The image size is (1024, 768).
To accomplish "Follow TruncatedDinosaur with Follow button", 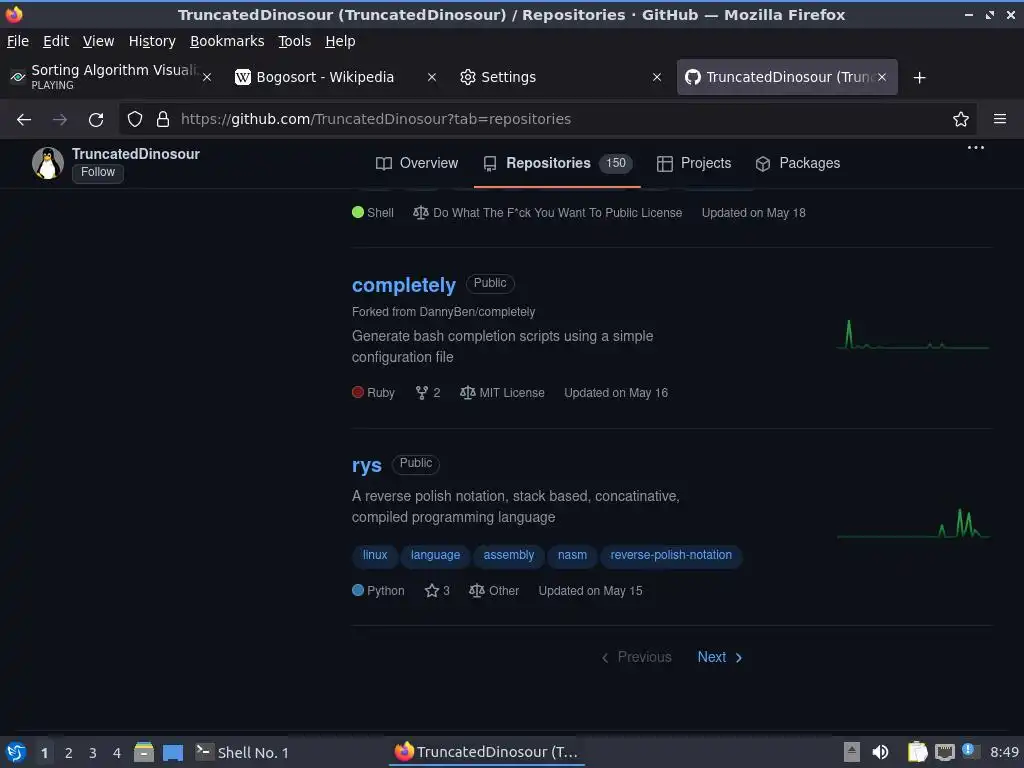I will (98, 172).
